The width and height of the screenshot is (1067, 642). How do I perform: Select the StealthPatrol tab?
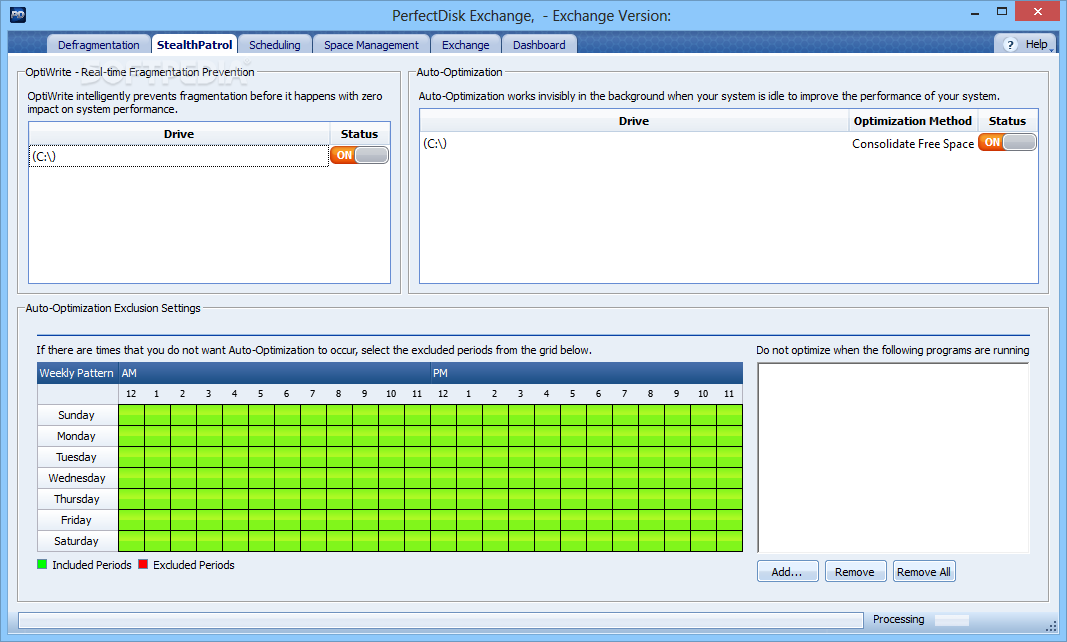tap(195, 44)
